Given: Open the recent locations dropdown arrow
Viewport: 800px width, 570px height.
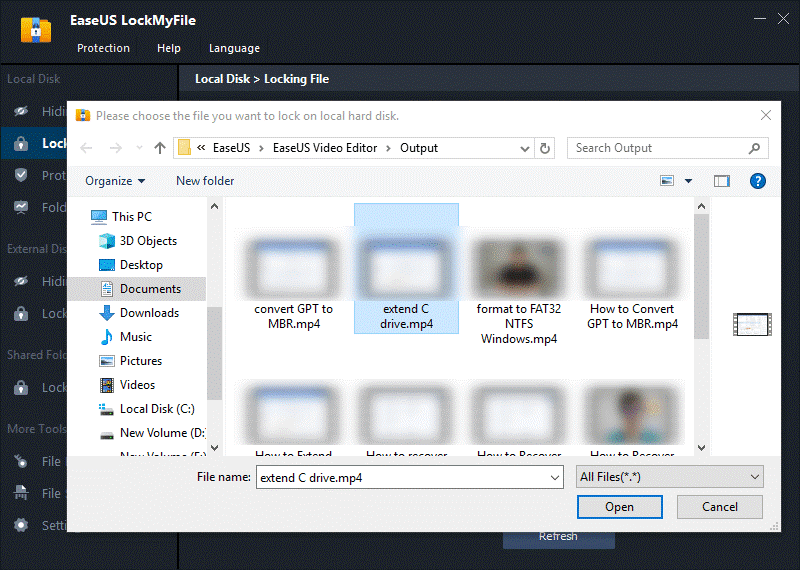Looking at the screenshot, I should 139,148.
